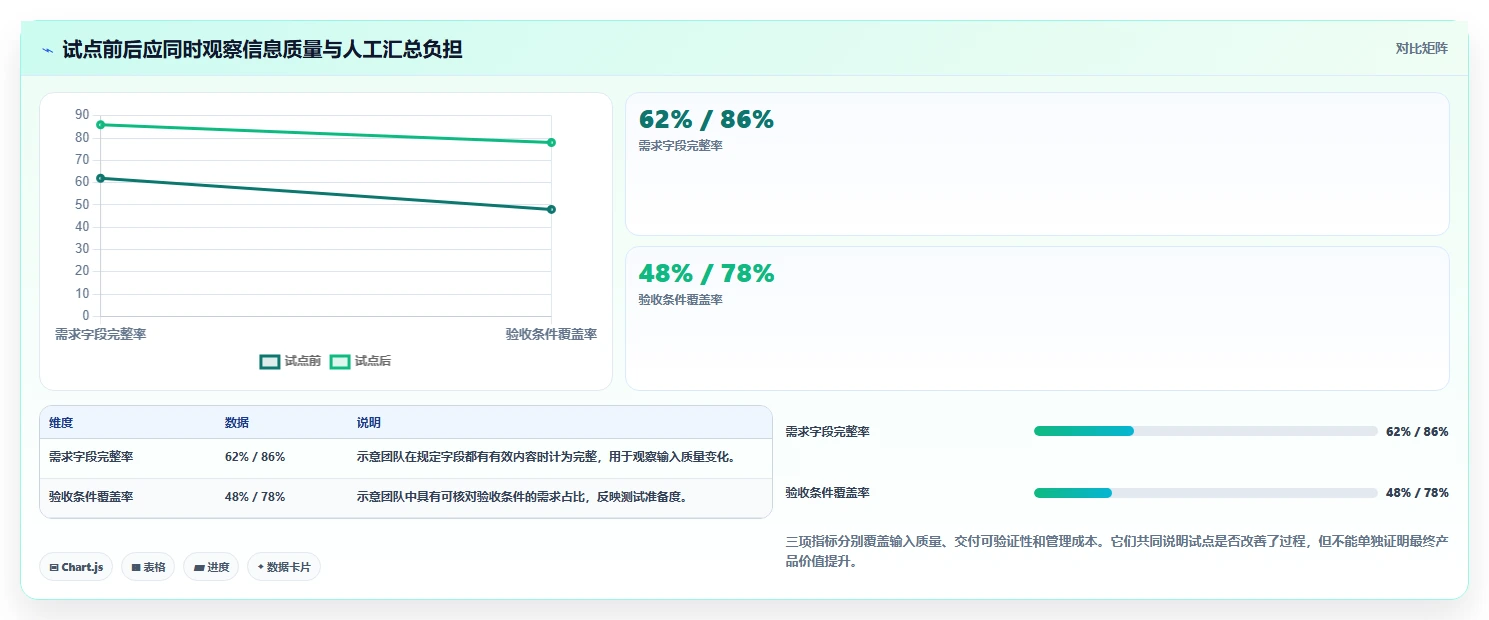Click the 48% / 78% cell in the table
This screenshot has width=1489, height=620.
click(255, 497)
